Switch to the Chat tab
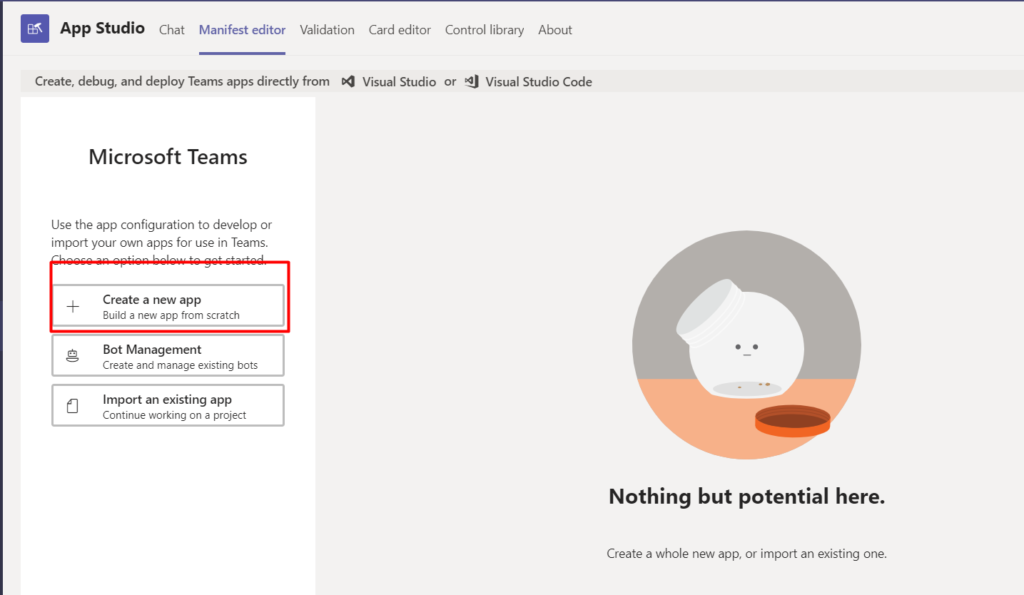Viewport: 1024px width, 595px height. coord(172,30)
